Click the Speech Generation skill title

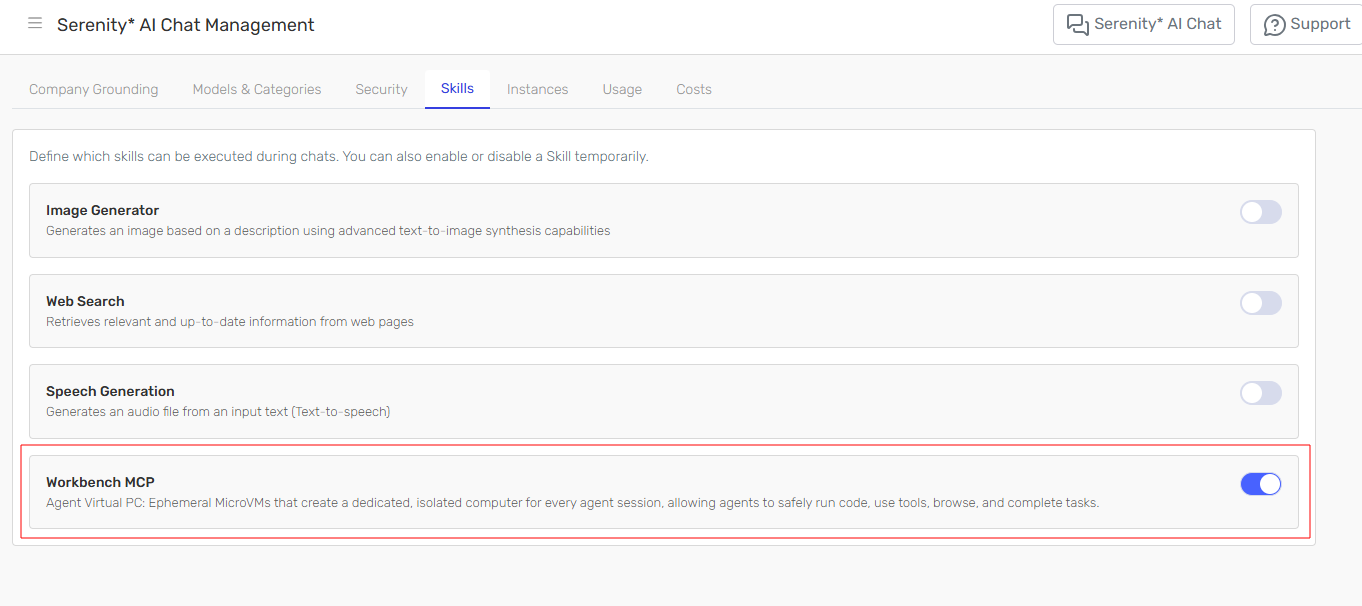110,391
